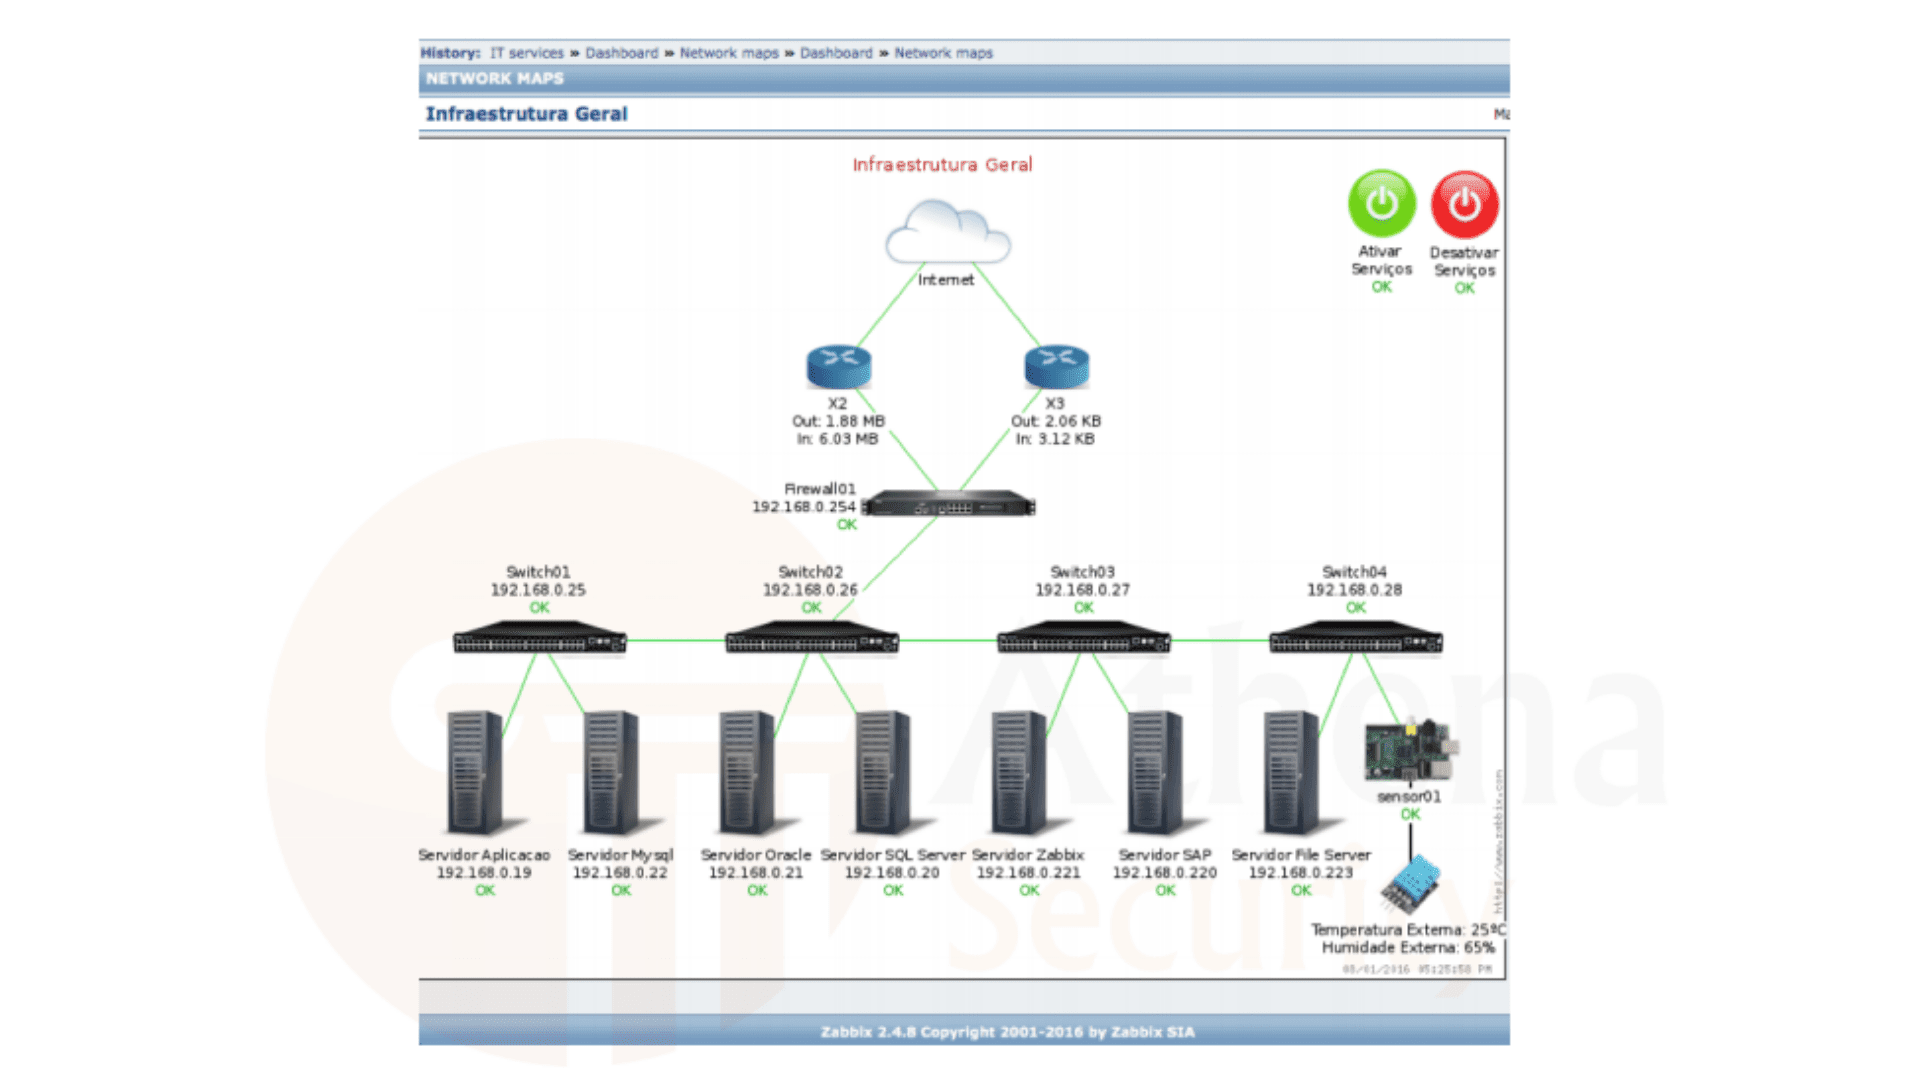Click the X2 router icon
Screen dimensions: 1920x1080
pos(838,365)
